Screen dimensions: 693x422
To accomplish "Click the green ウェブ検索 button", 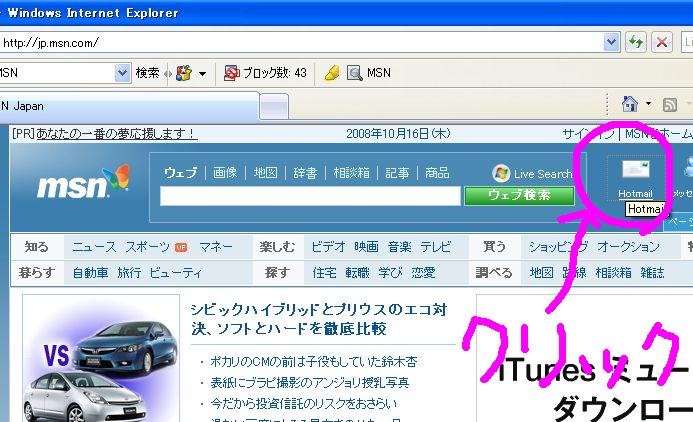I will 519,196.
